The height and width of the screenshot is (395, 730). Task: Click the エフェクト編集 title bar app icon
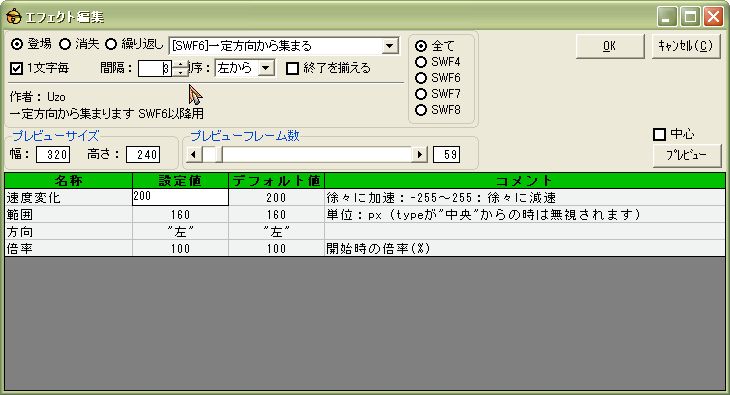click(14, 17)
